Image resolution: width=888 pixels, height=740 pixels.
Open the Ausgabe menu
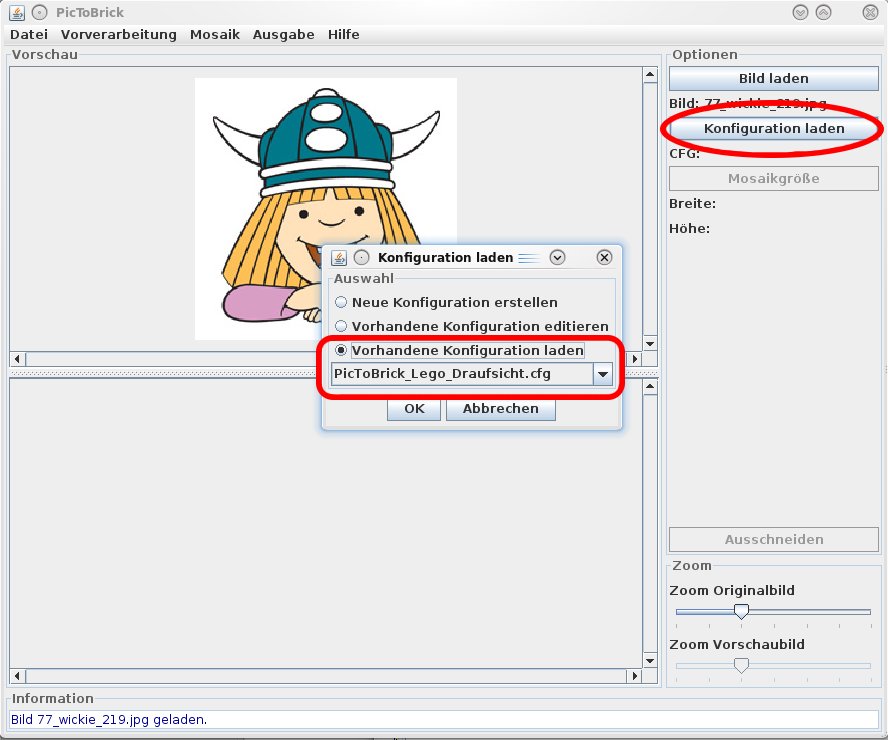[284, 35]
